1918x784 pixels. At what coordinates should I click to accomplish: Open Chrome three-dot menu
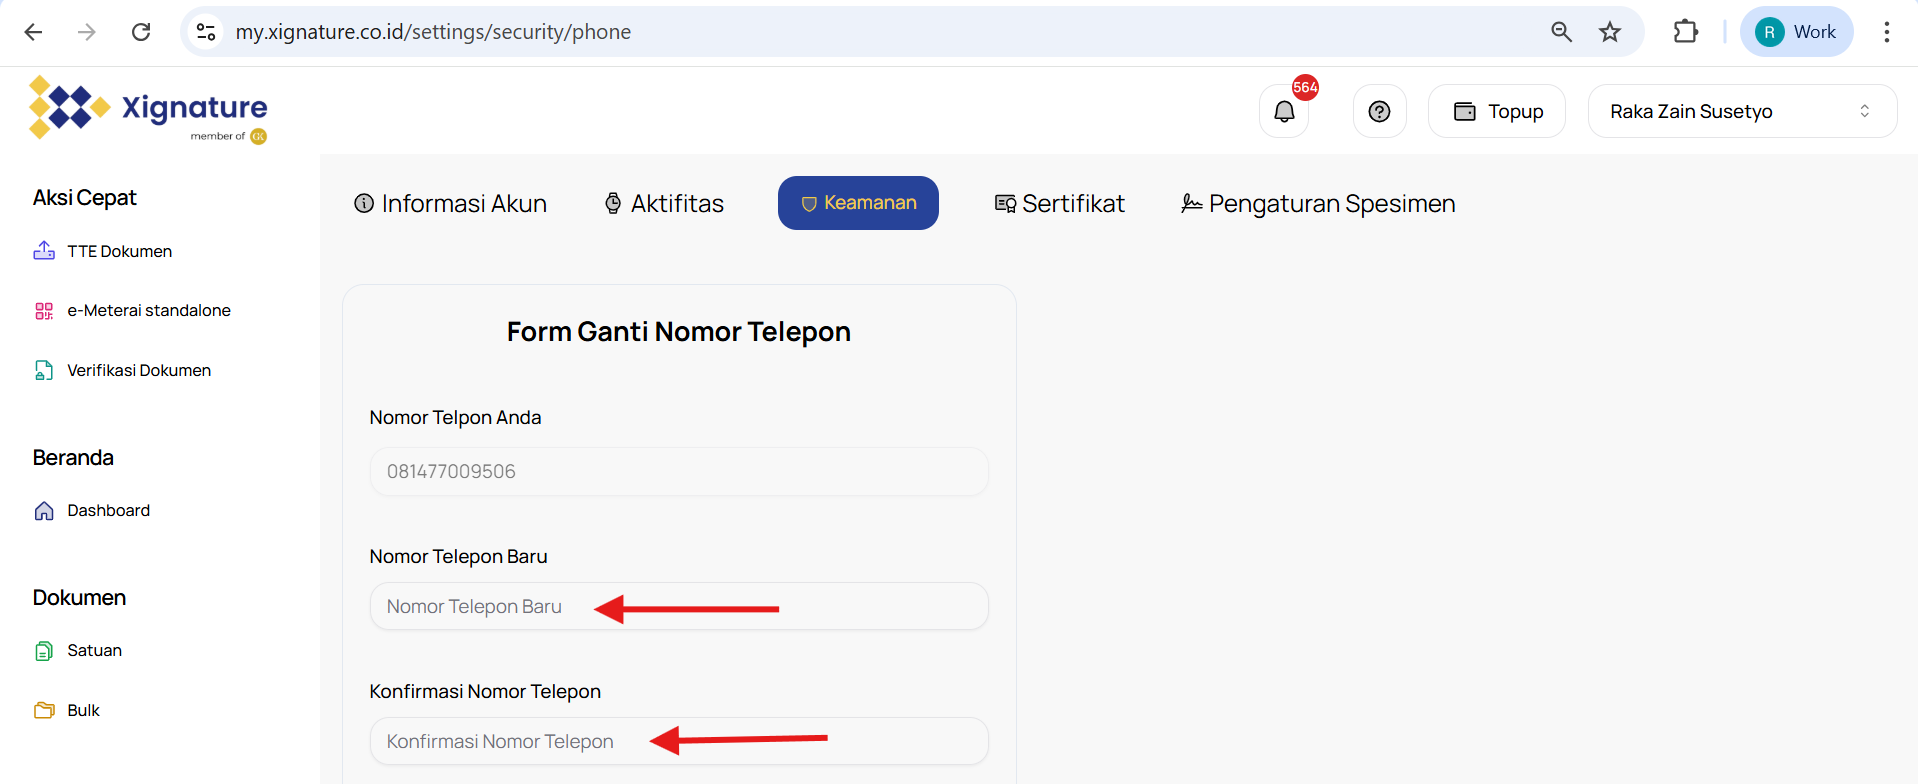point(1886,32)
